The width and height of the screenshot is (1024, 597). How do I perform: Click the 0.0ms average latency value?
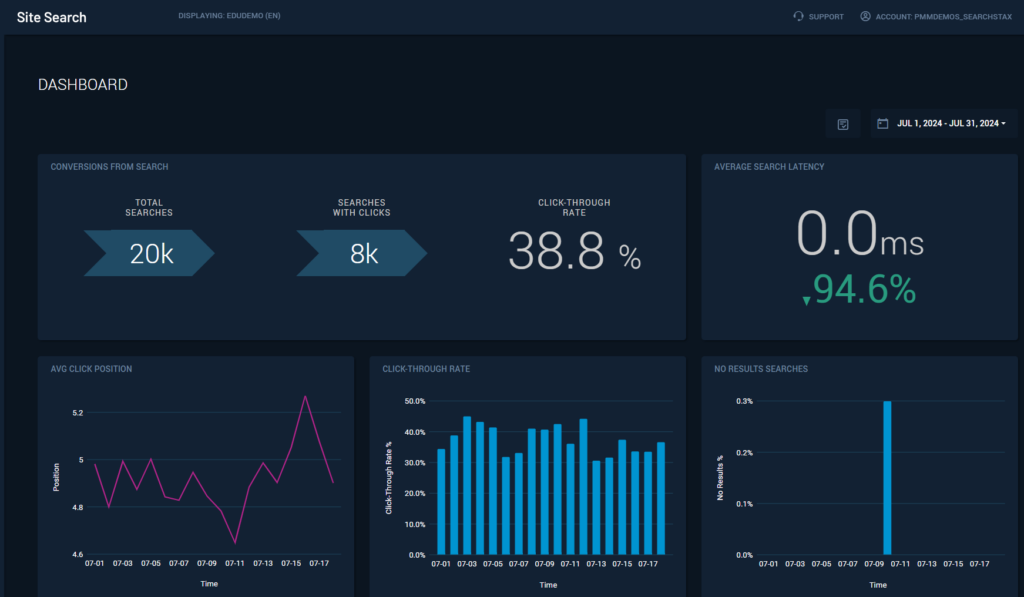[x=859, y=234]
